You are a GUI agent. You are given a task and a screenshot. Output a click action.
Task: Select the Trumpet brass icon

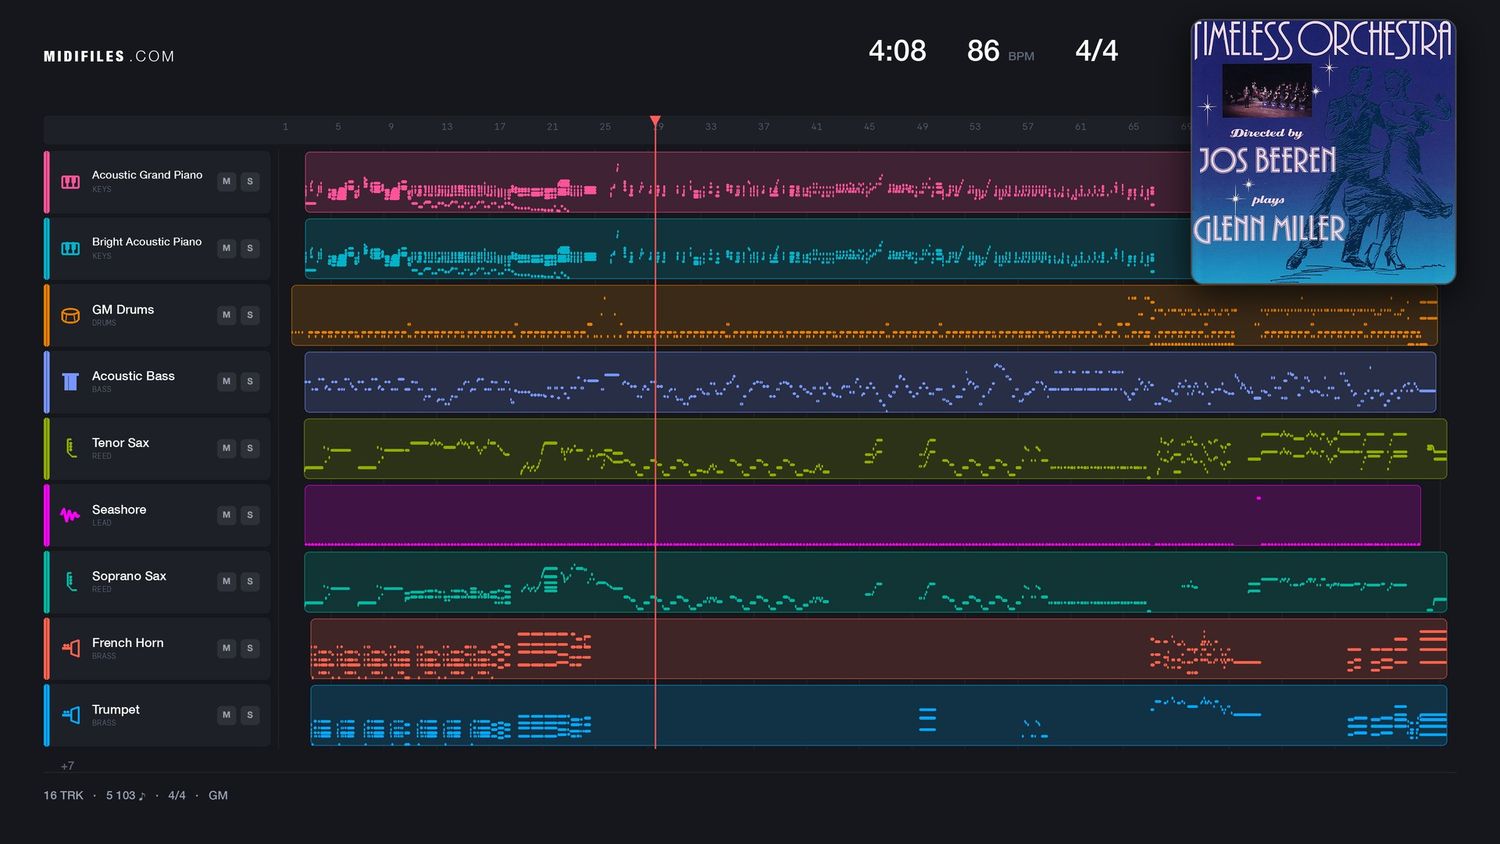tap(70, 715)
